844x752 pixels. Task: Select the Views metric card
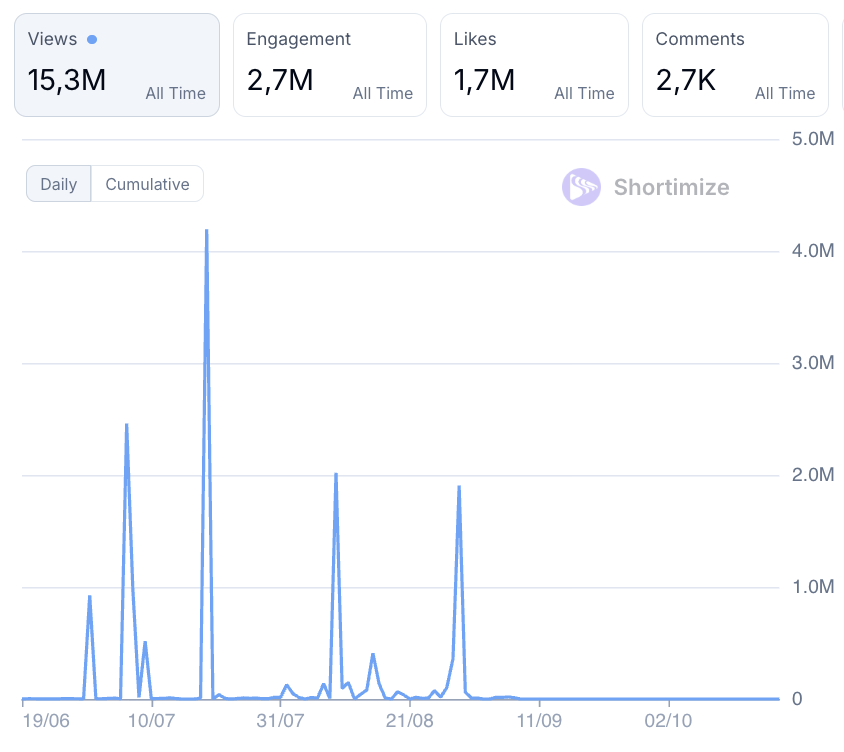[x=116, y=65]
